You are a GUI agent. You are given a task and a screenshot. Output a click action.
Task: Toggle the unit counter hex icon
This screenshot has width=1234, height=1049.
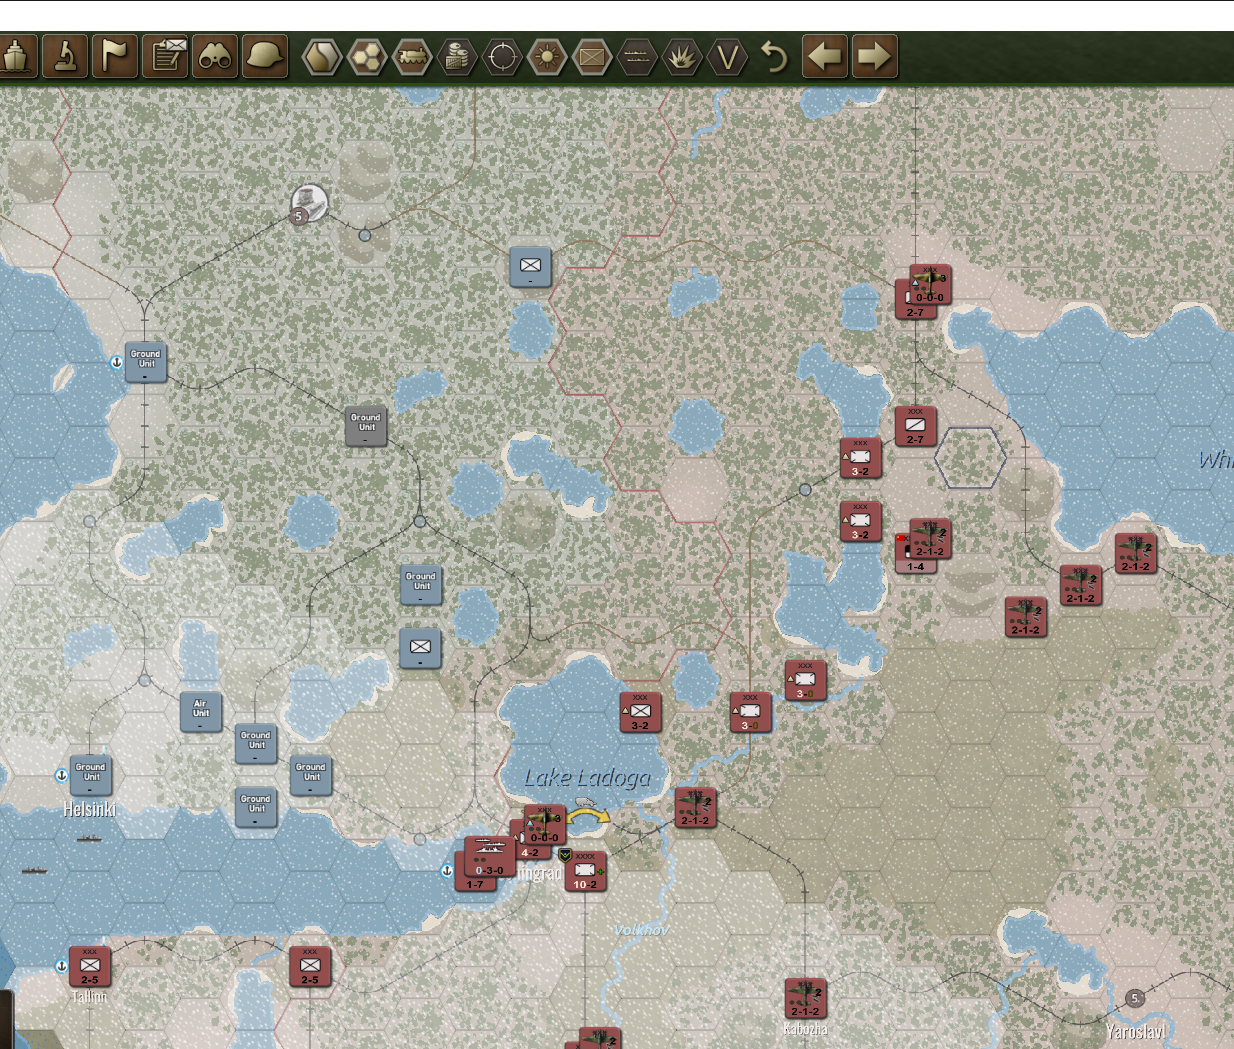(x=592, y=57)
